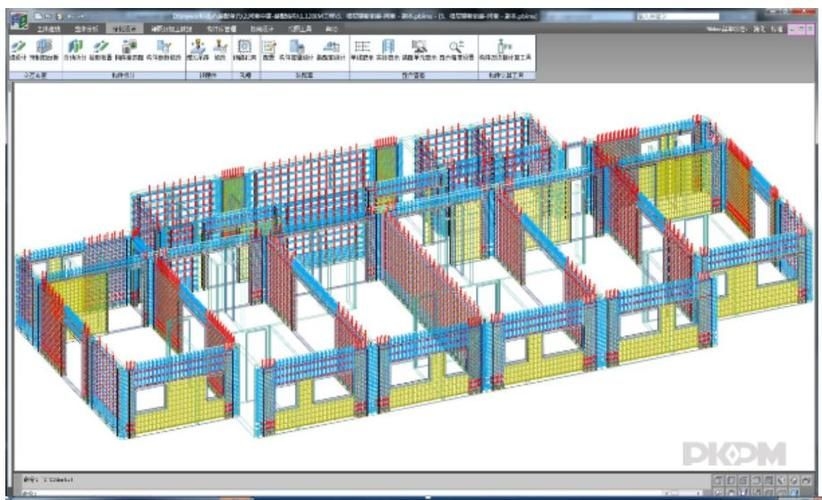The image size is (822, 500).
Task: Select the currently highlighted ribbon tab
Action: coord(123,30)
